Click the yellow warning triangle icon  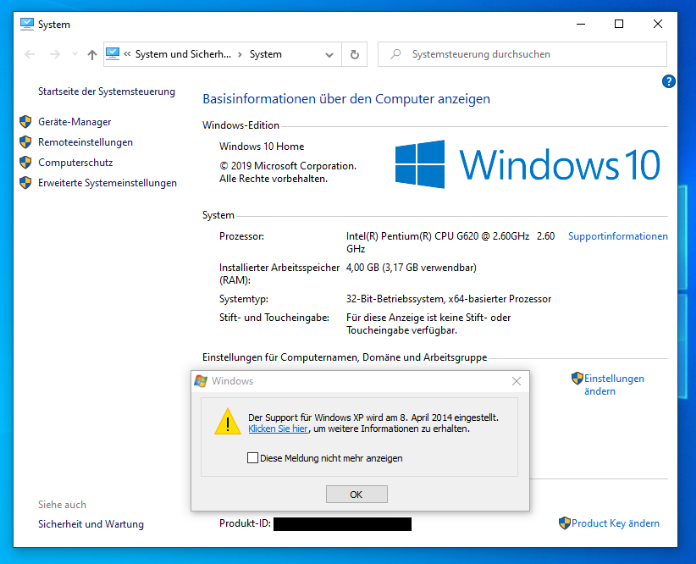tap(228, 421)
